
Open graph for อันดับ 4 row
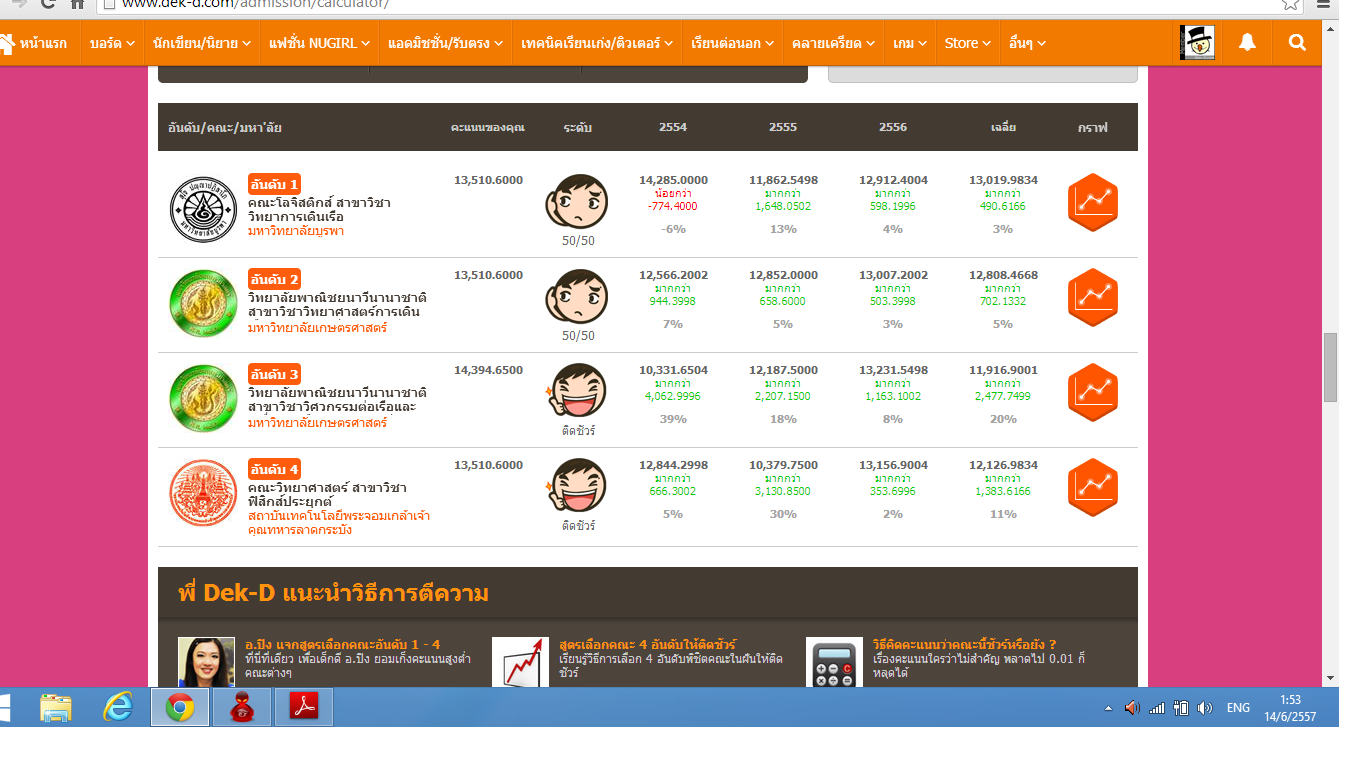tap(1092, 487)
